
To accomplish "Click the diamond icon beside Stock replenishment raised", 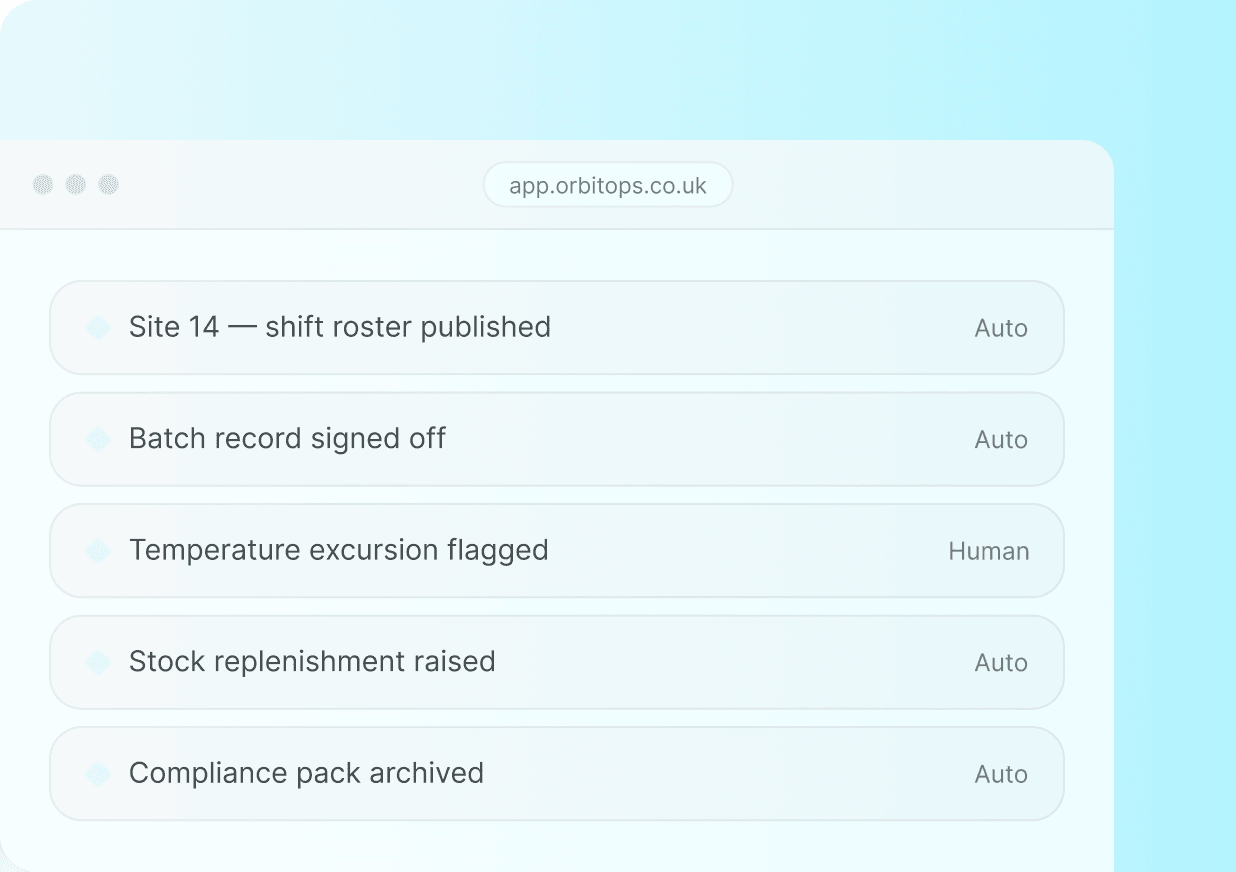I will pyautogui.click(x=98, y=662).
